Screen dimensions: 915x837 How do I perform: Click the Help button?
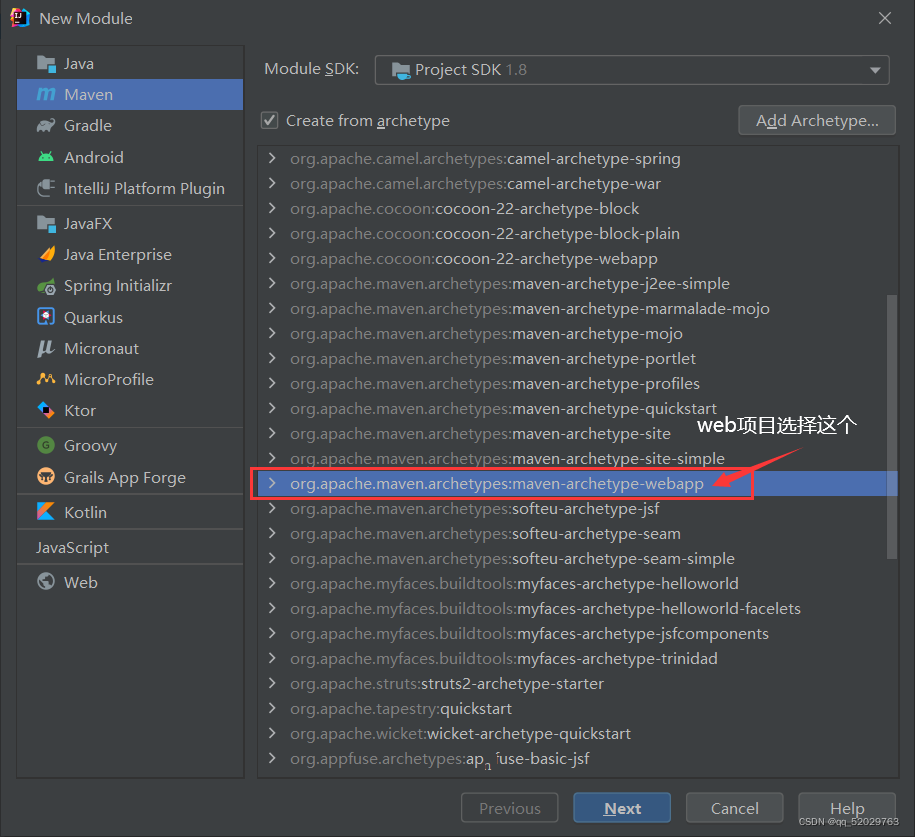point(847,808)
